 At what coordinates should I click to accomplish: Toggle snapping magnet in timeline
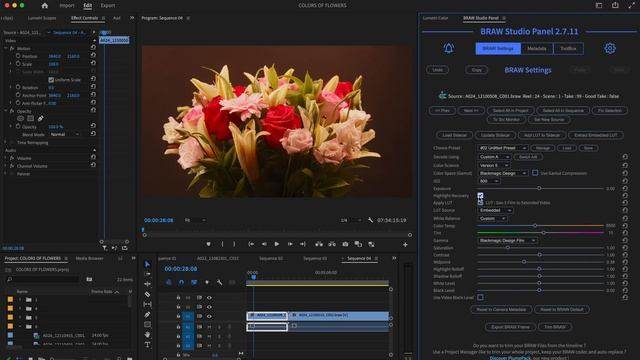point(181,282)
